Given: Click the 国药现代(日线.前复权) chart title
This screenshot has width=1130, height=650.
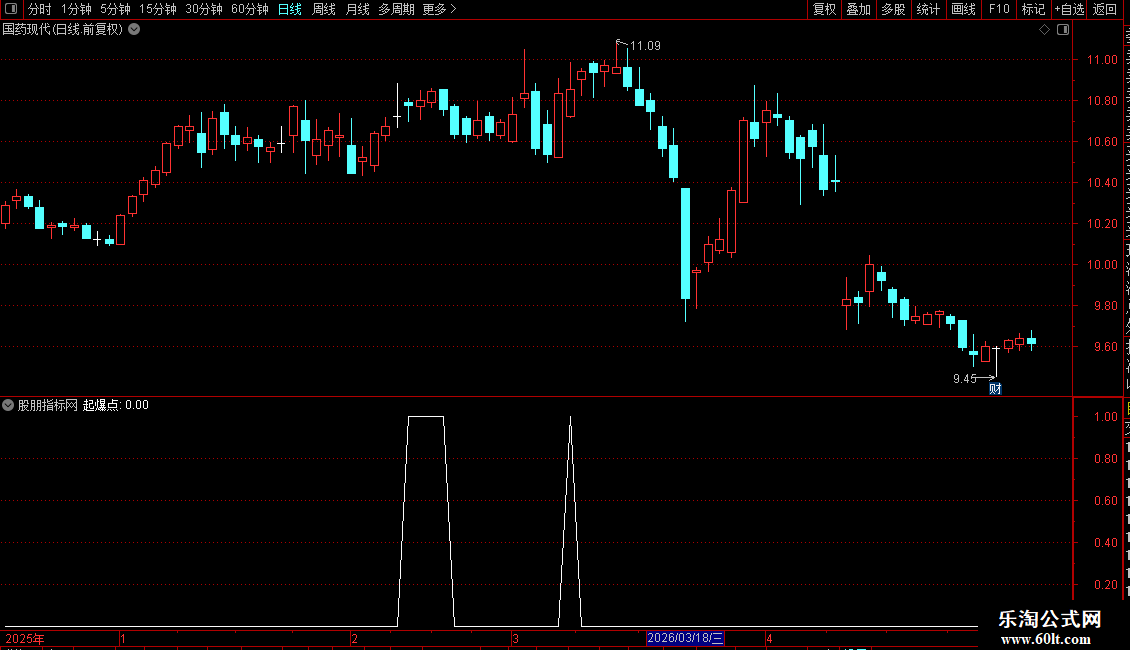Looking at the screenshot, I should pyautogui.click(x=63, y=30).
